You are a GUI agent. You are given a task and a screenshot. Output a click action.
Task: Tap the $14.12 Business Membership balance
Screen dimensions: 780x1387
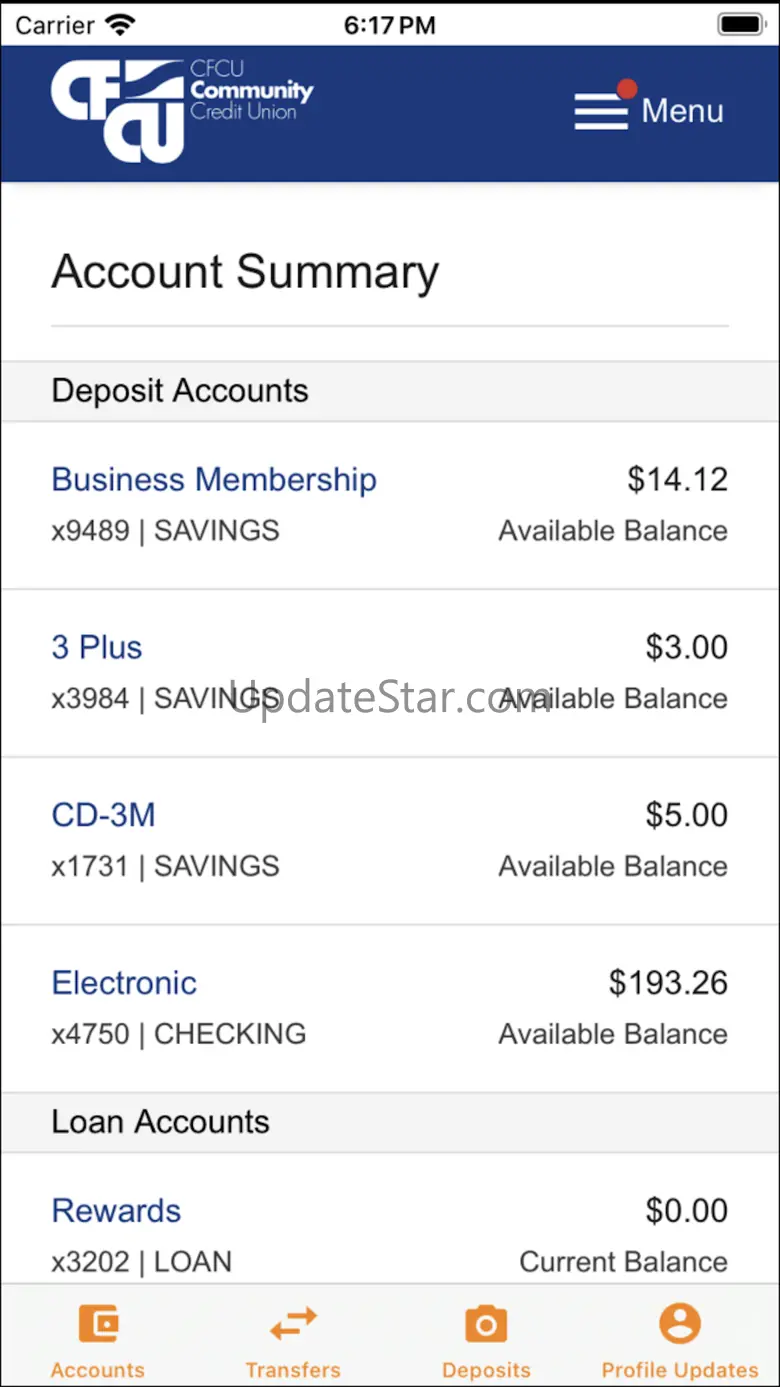click(x=677, y=479)
